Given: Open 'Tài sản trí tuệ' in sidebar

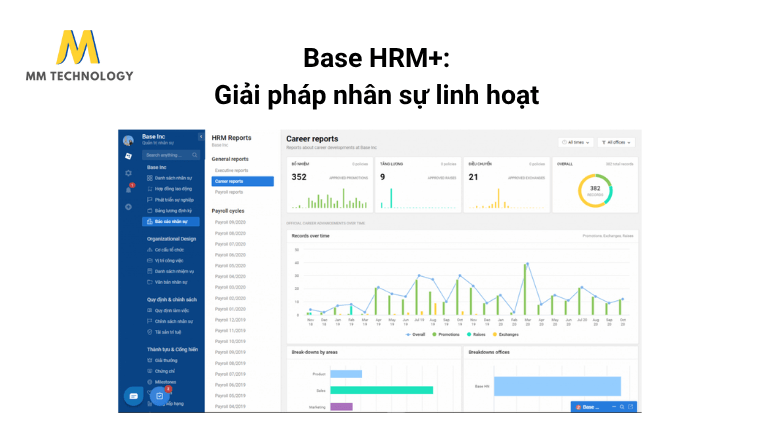Looking at the screenshot, I should pyautogui.click(x=168, y=332).
